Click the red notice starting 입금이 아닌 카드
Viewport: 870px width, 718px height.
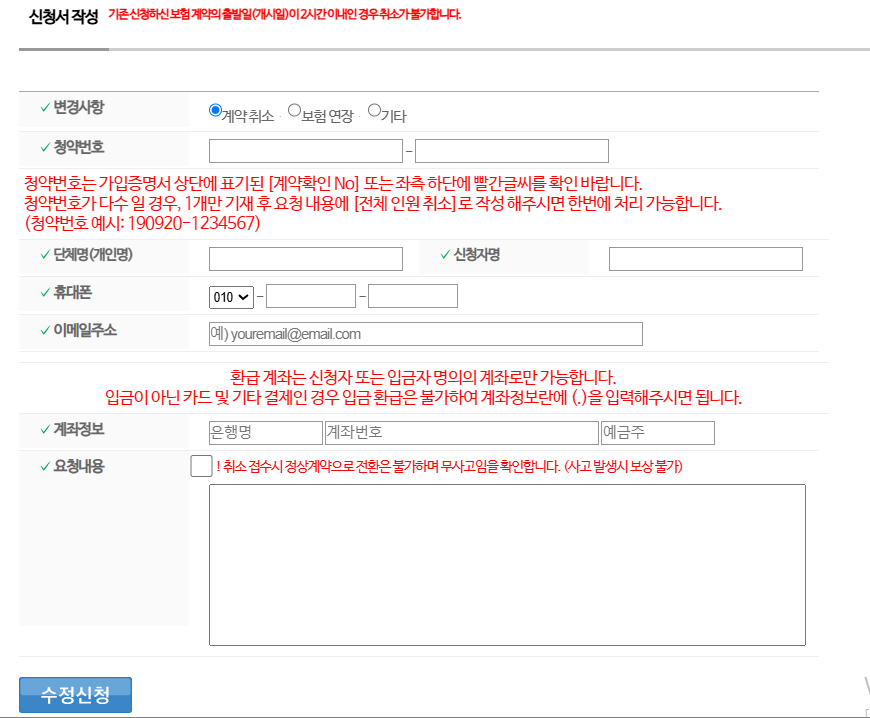[x=423, y=397]
